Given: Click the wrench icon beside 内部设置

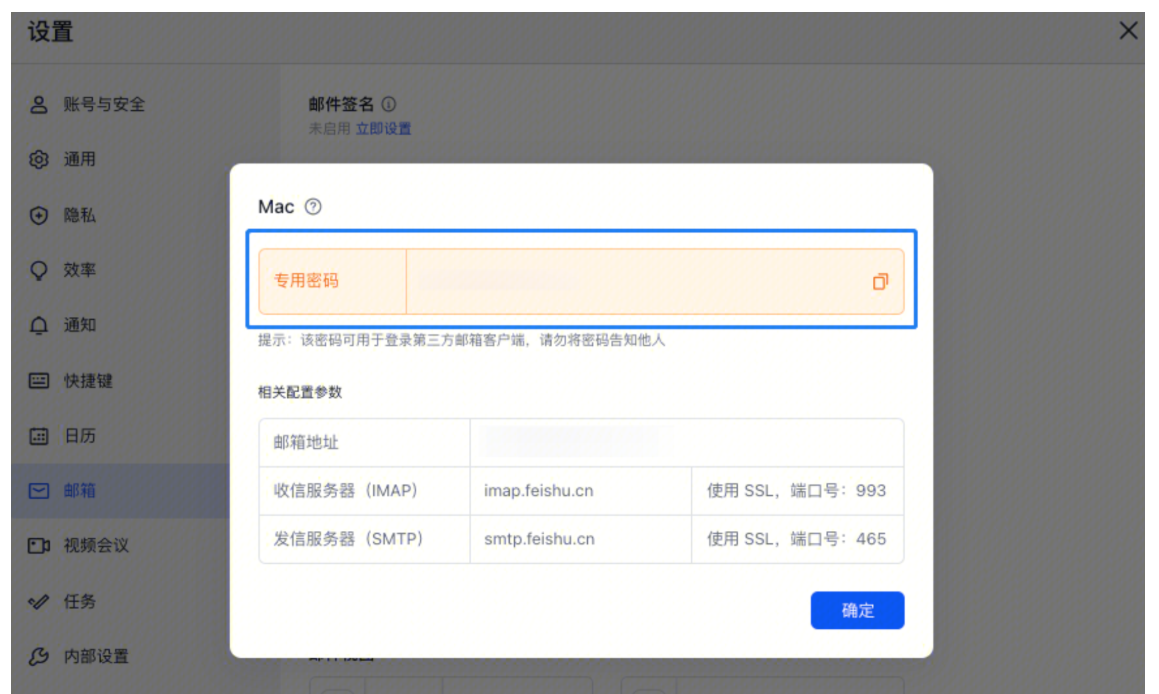Looking at the screenshot, I should [x=38, y=656].
